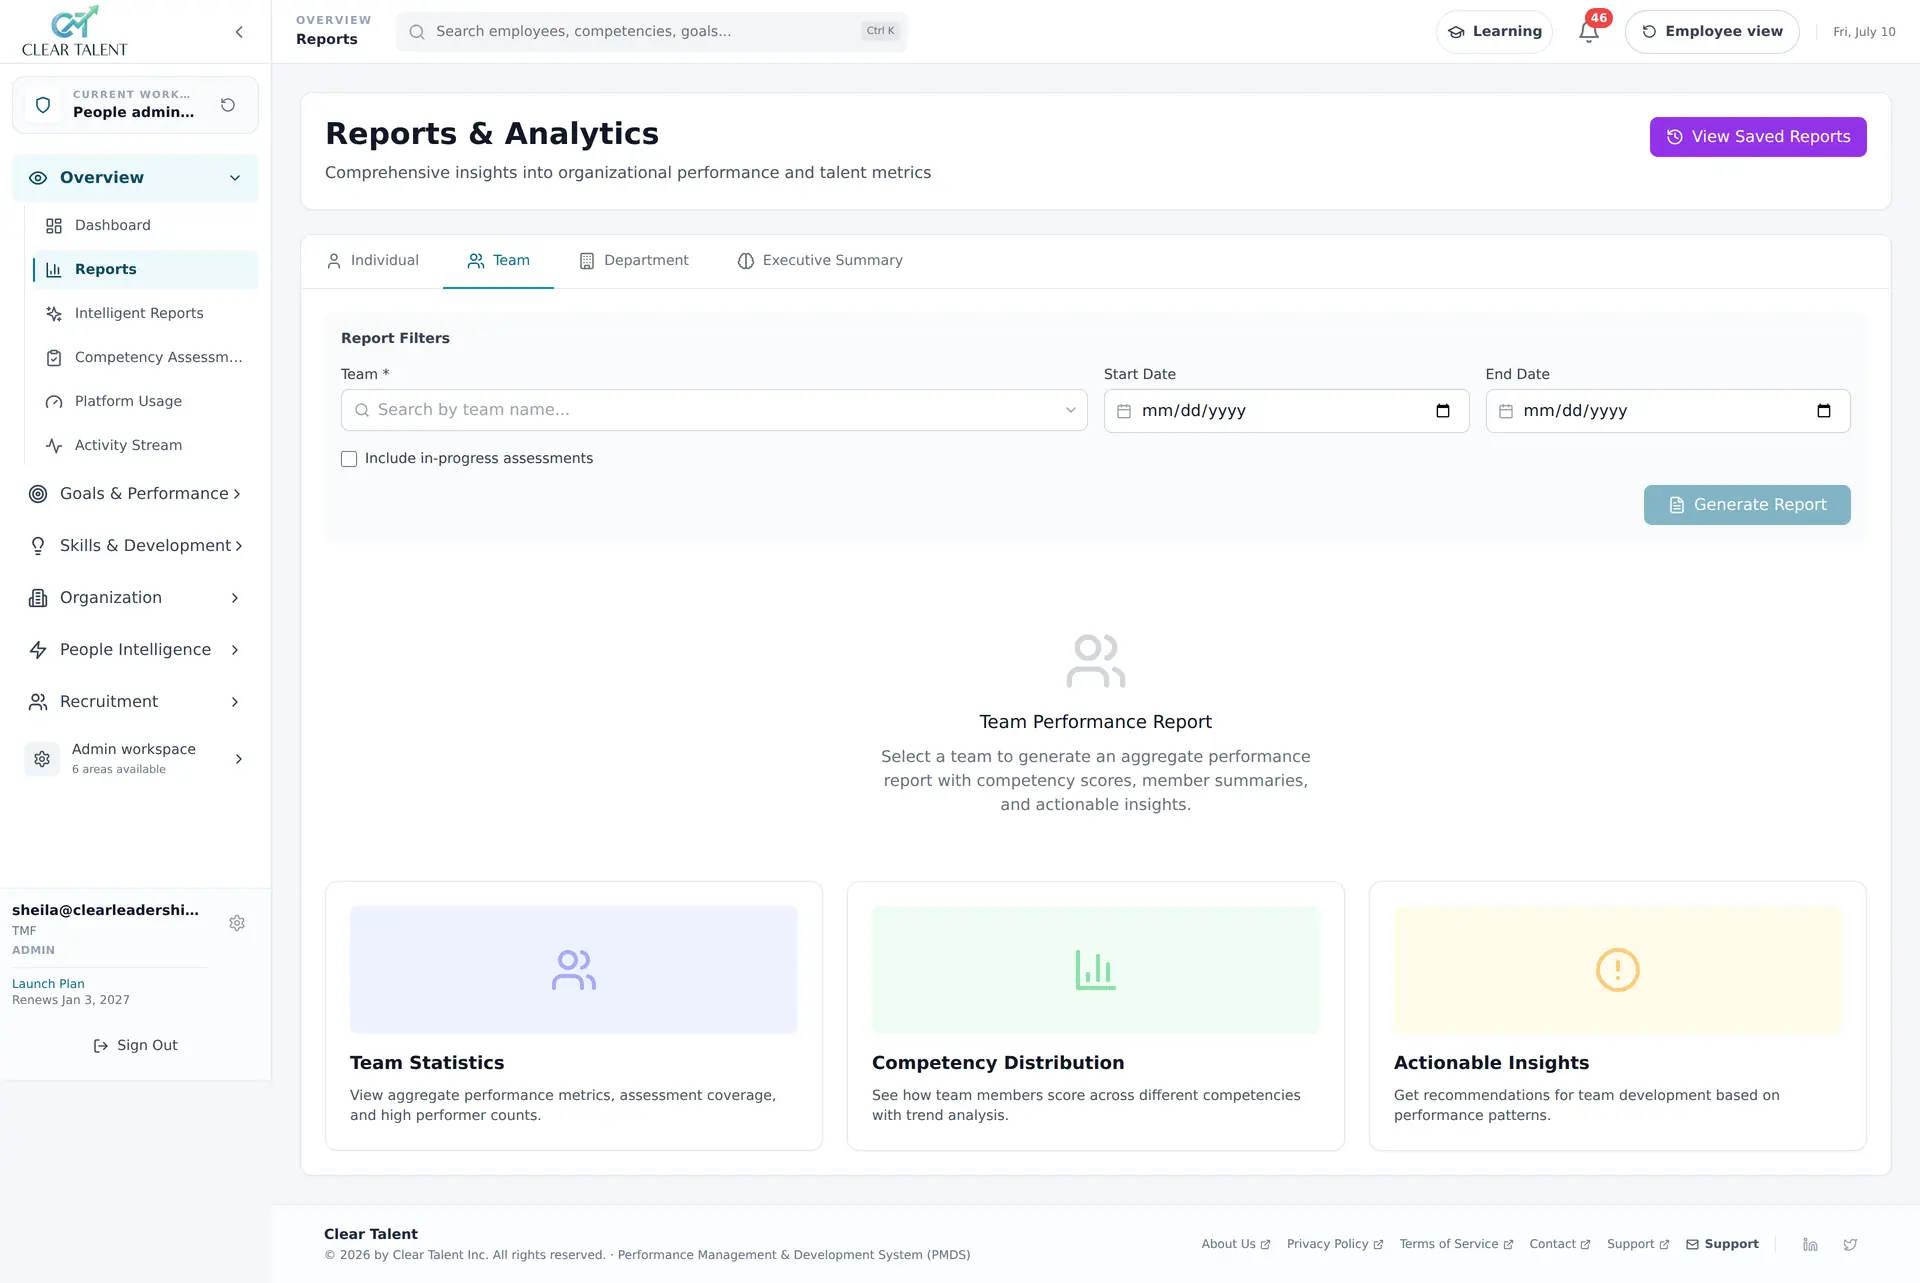1920x1283 pixels.
Task: Expand the Organization menu
Action: point(135,598)
